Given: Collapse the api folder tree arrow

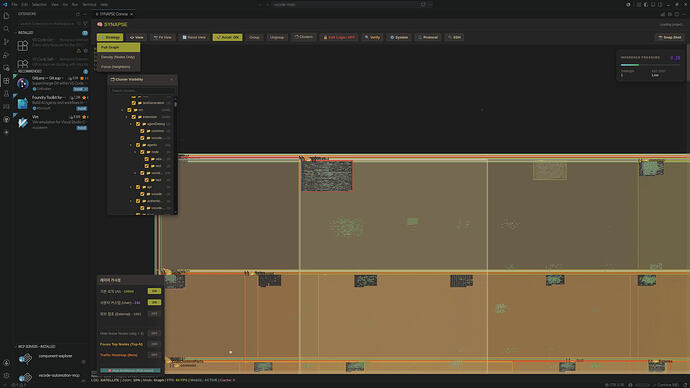Looking at the screenshot, I should [x=131, y=187].
